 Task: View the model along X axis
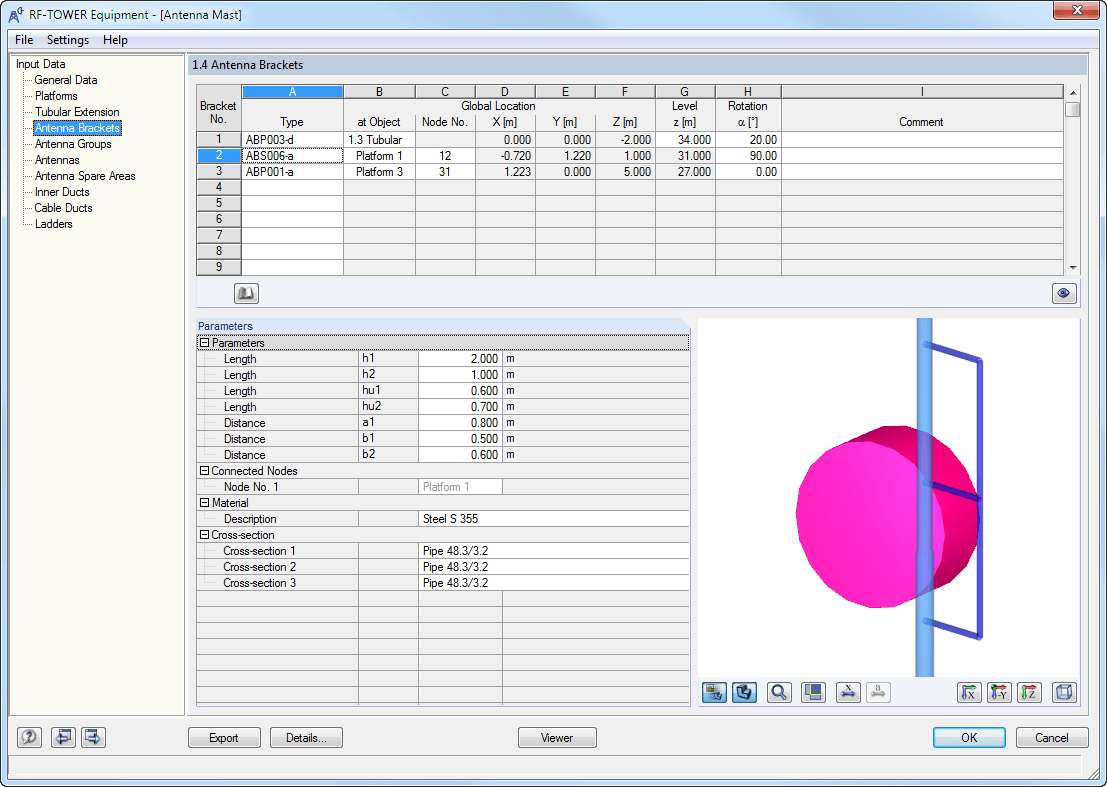click(969, 692)
